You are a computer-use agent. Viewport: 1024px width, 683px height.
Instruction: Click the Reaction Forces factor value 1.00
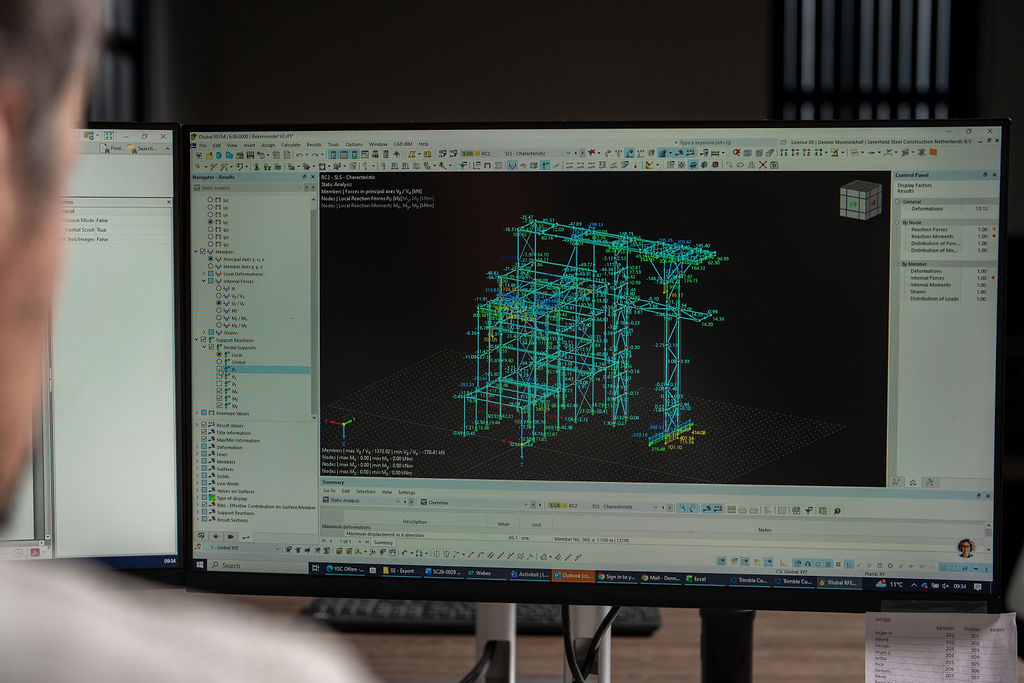click(x=982, y=230)
